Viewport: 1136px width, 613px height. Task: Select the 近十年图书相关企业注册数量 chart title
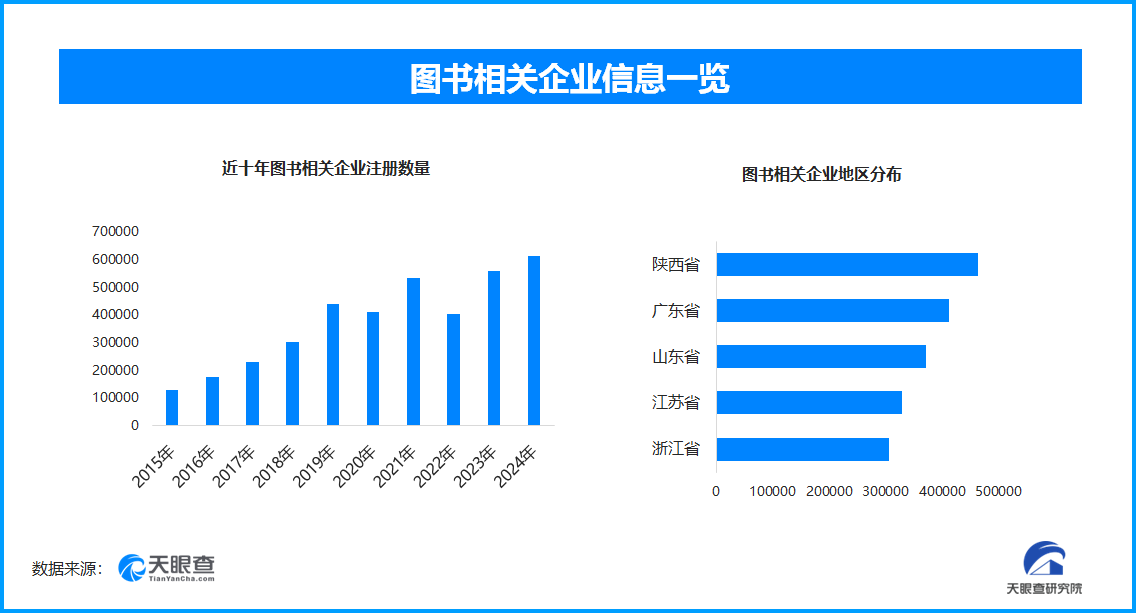pyautogui.click(x=325, y=168)
